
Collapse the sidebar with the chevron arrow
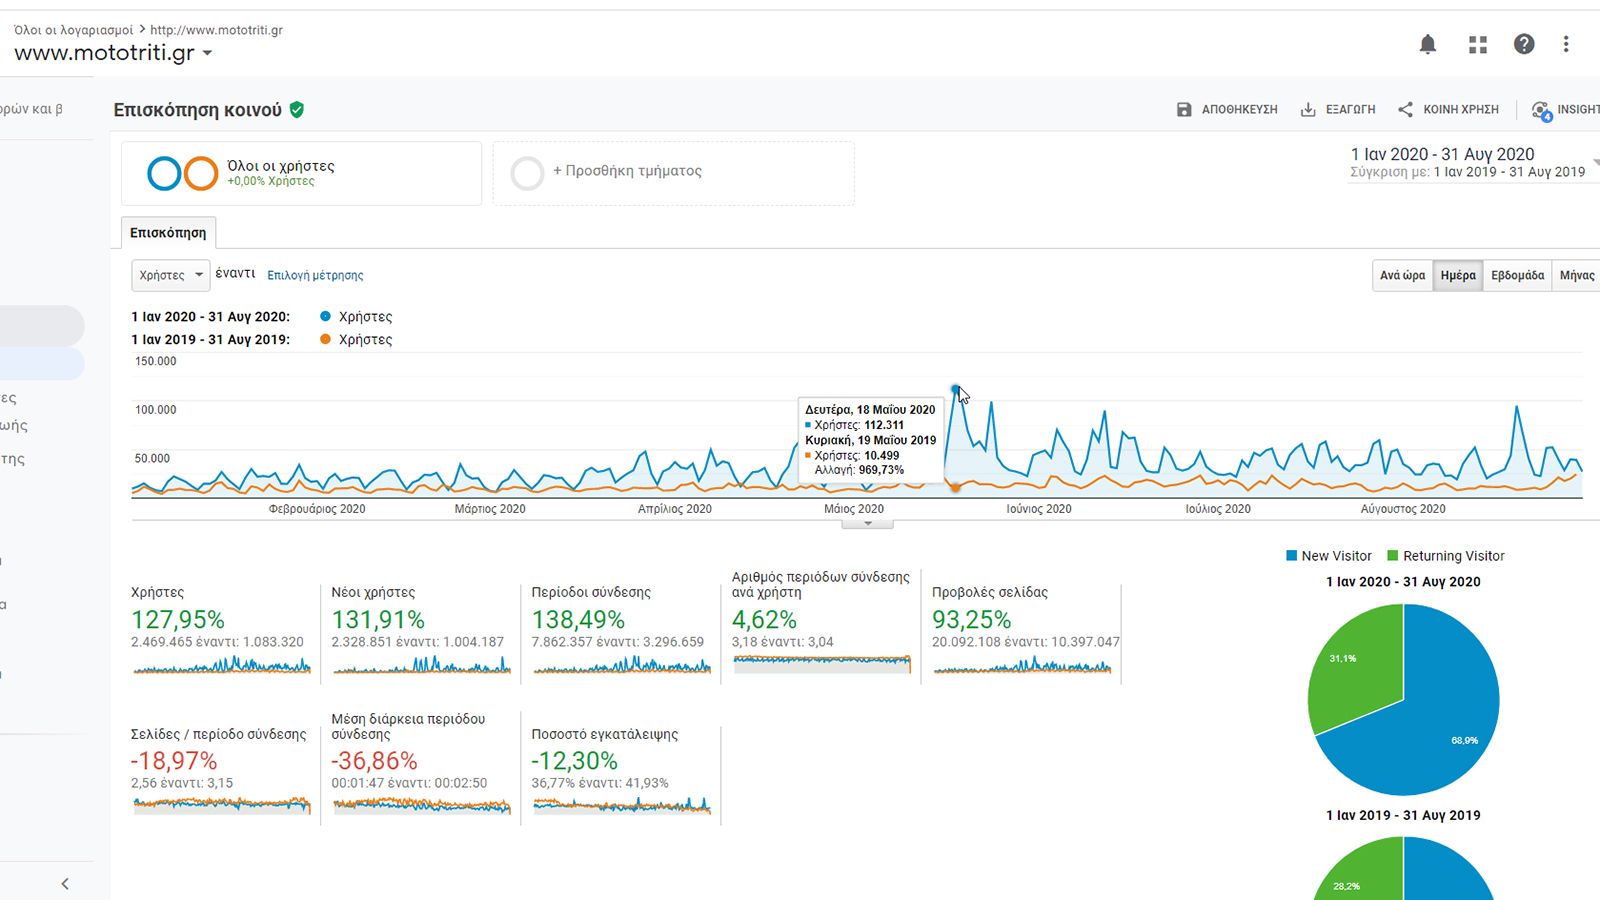click(65, 883)
